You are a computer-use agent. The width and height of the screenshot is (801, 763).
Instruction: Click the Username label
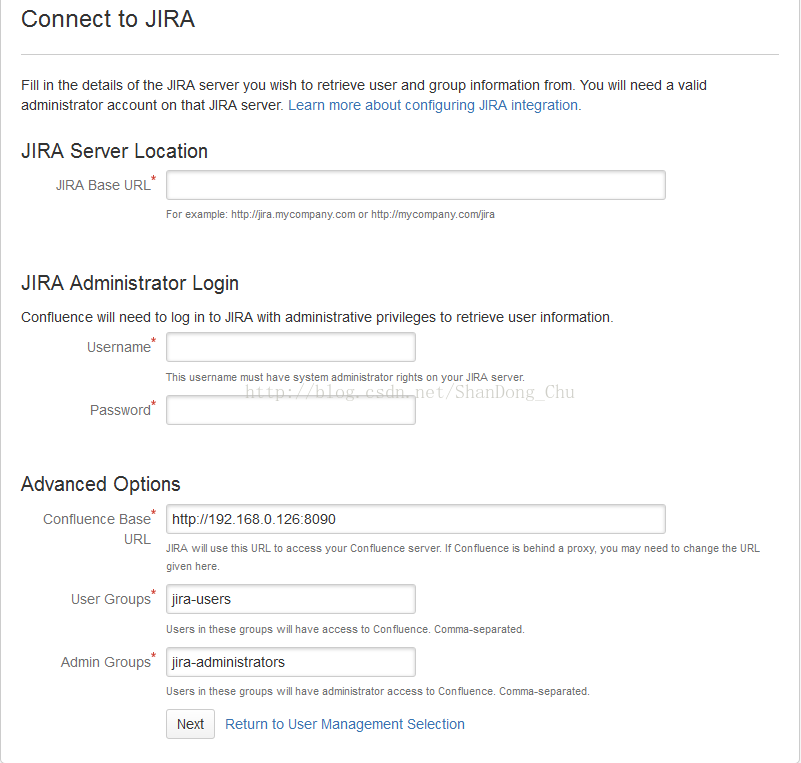coord(121,346)
